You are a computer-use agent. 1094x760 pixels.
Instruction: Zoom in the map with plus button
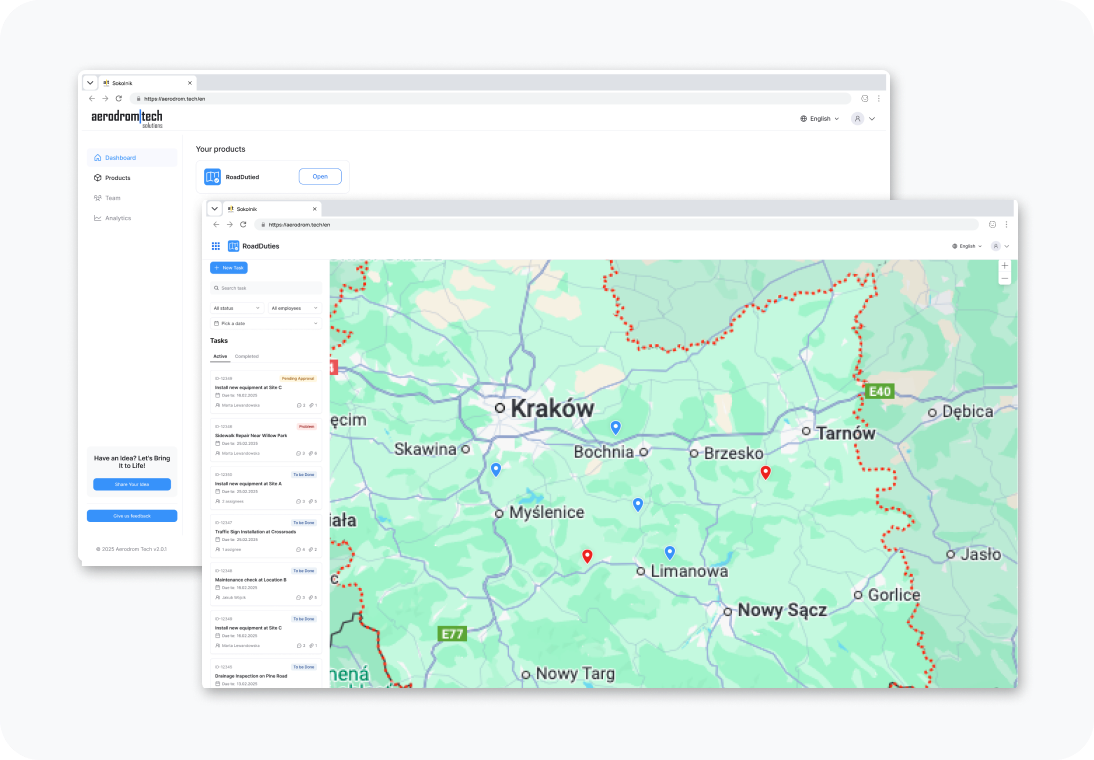(1005, 266)
